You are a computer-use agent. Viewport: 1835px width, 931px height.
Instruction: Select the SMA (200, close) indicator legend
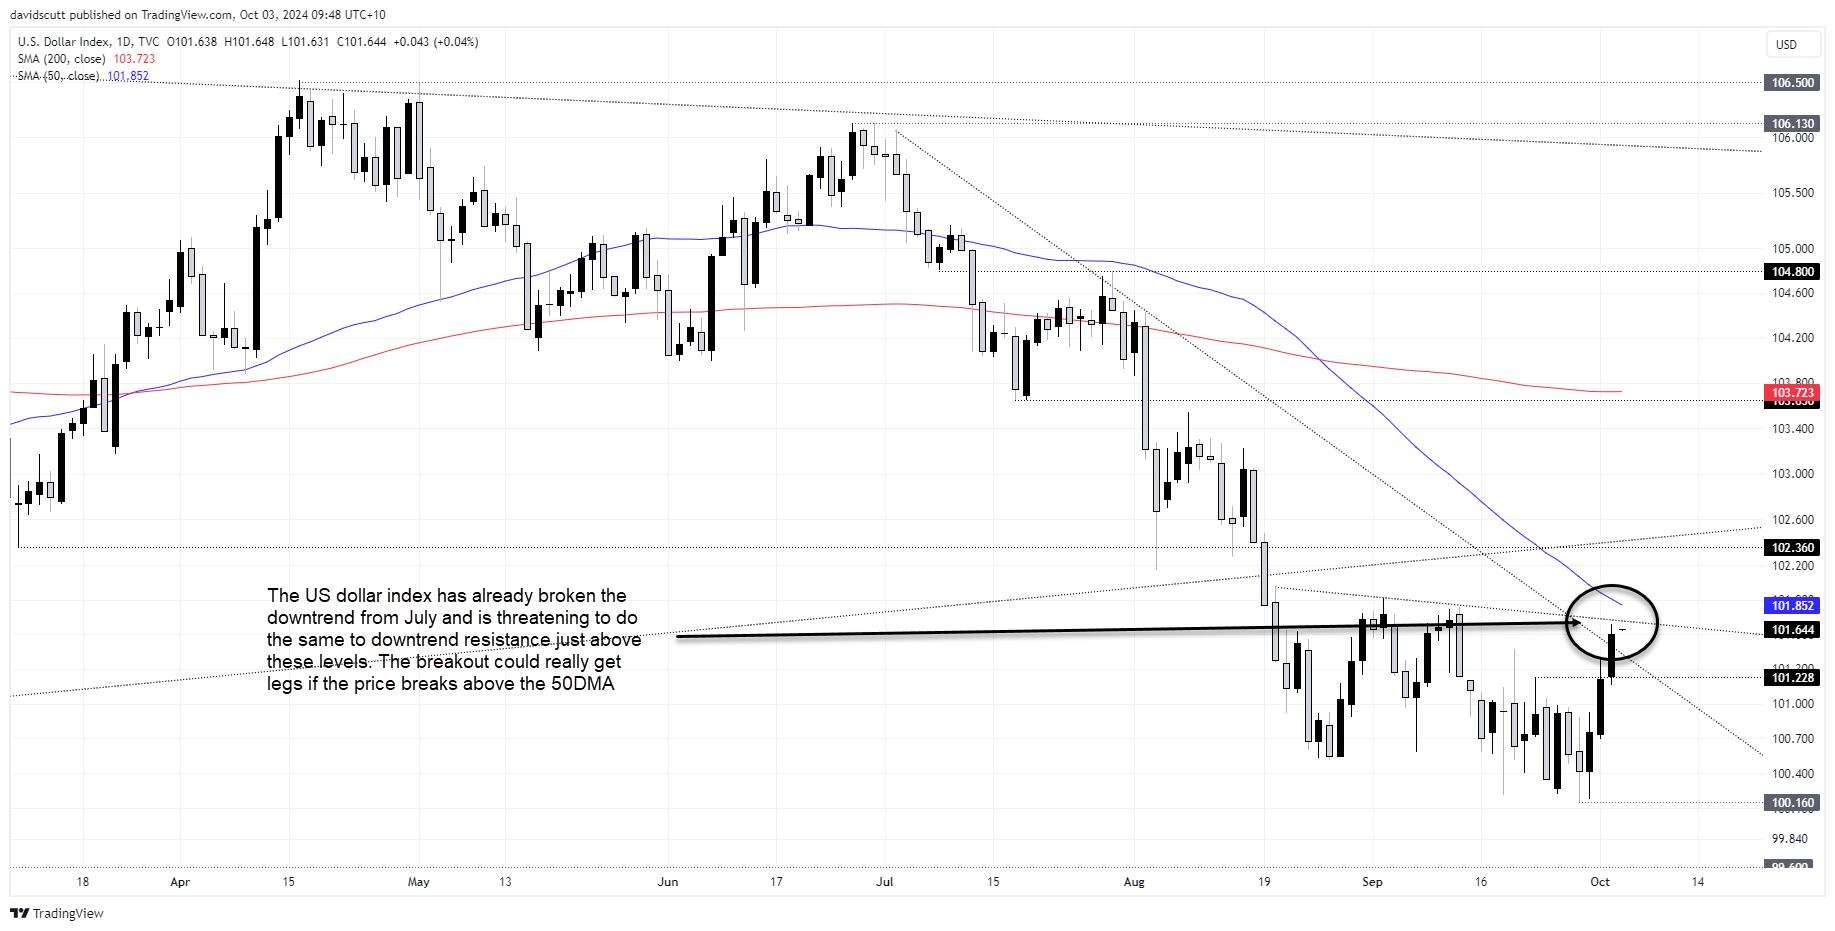[x=61, y=59]
